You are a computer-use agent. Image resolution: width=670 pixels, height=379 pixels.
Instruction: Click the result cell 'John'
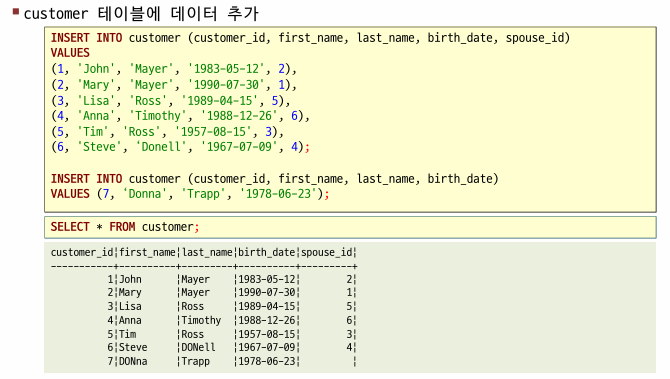point(130,279)
